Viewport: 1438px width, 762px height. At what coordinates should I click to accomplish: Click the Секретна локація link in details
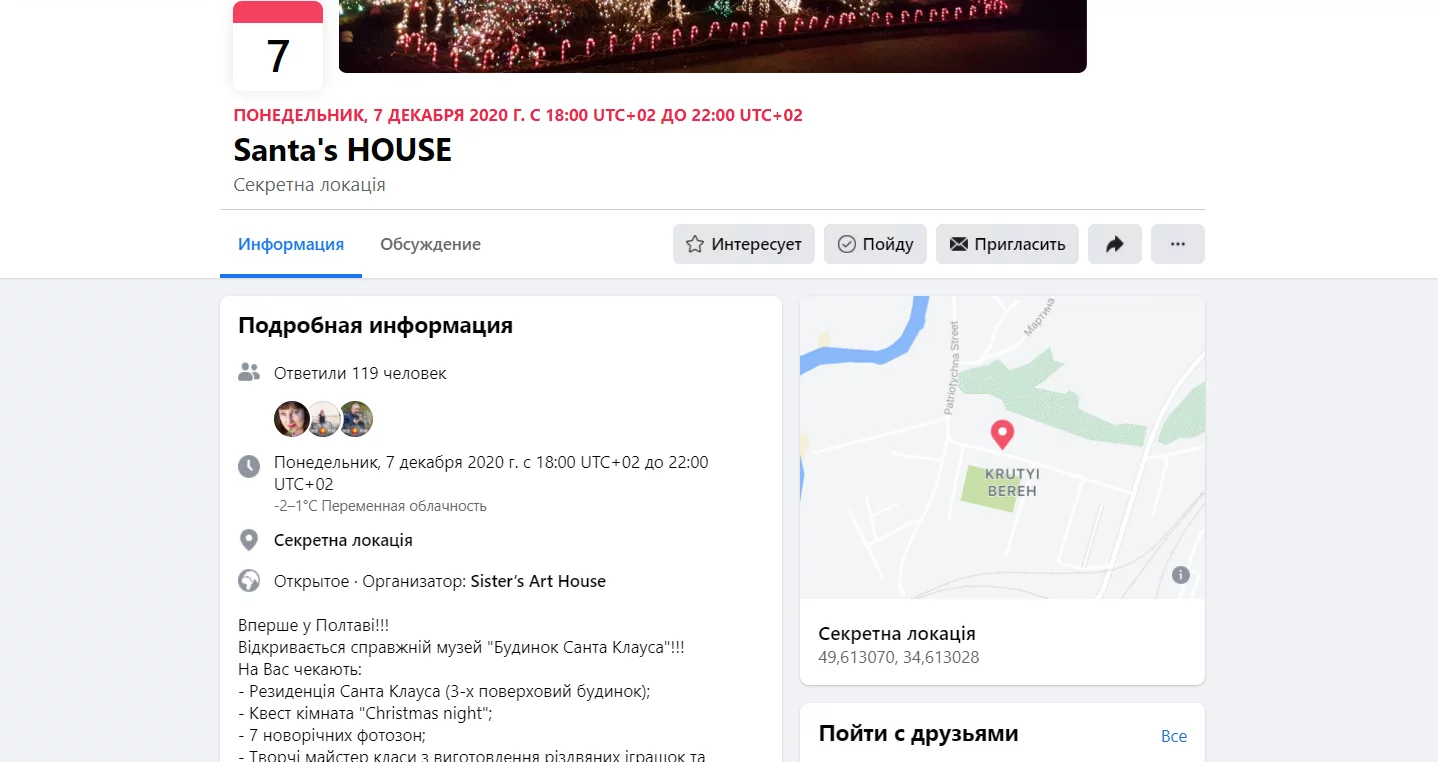tap(343, 540)
